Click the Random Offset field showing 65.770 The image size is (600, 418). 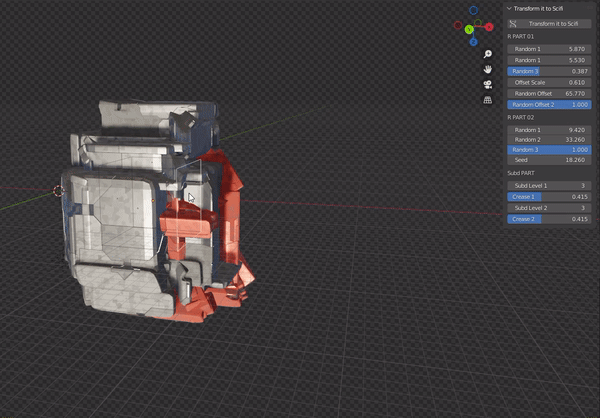[549, 93]
